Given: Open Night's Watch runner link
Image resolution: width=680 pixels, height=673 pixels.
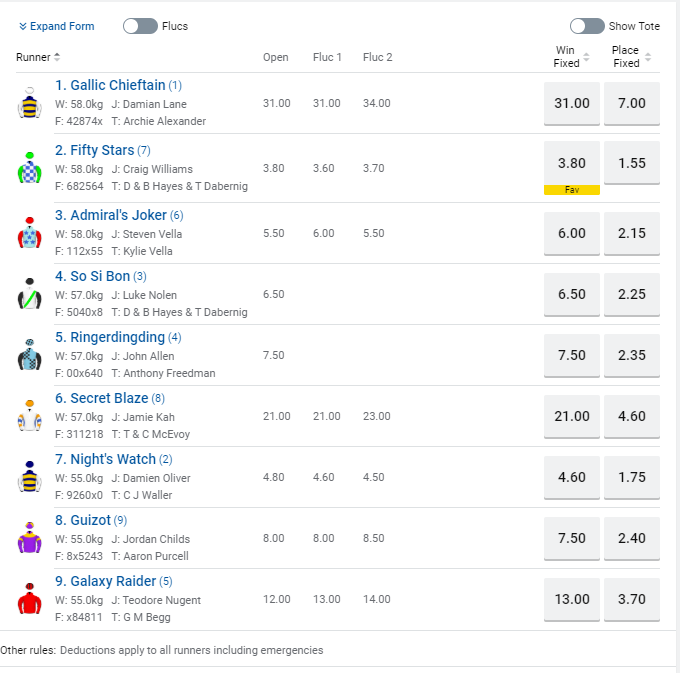Looking at the screenshot, I should click(113, 459).
